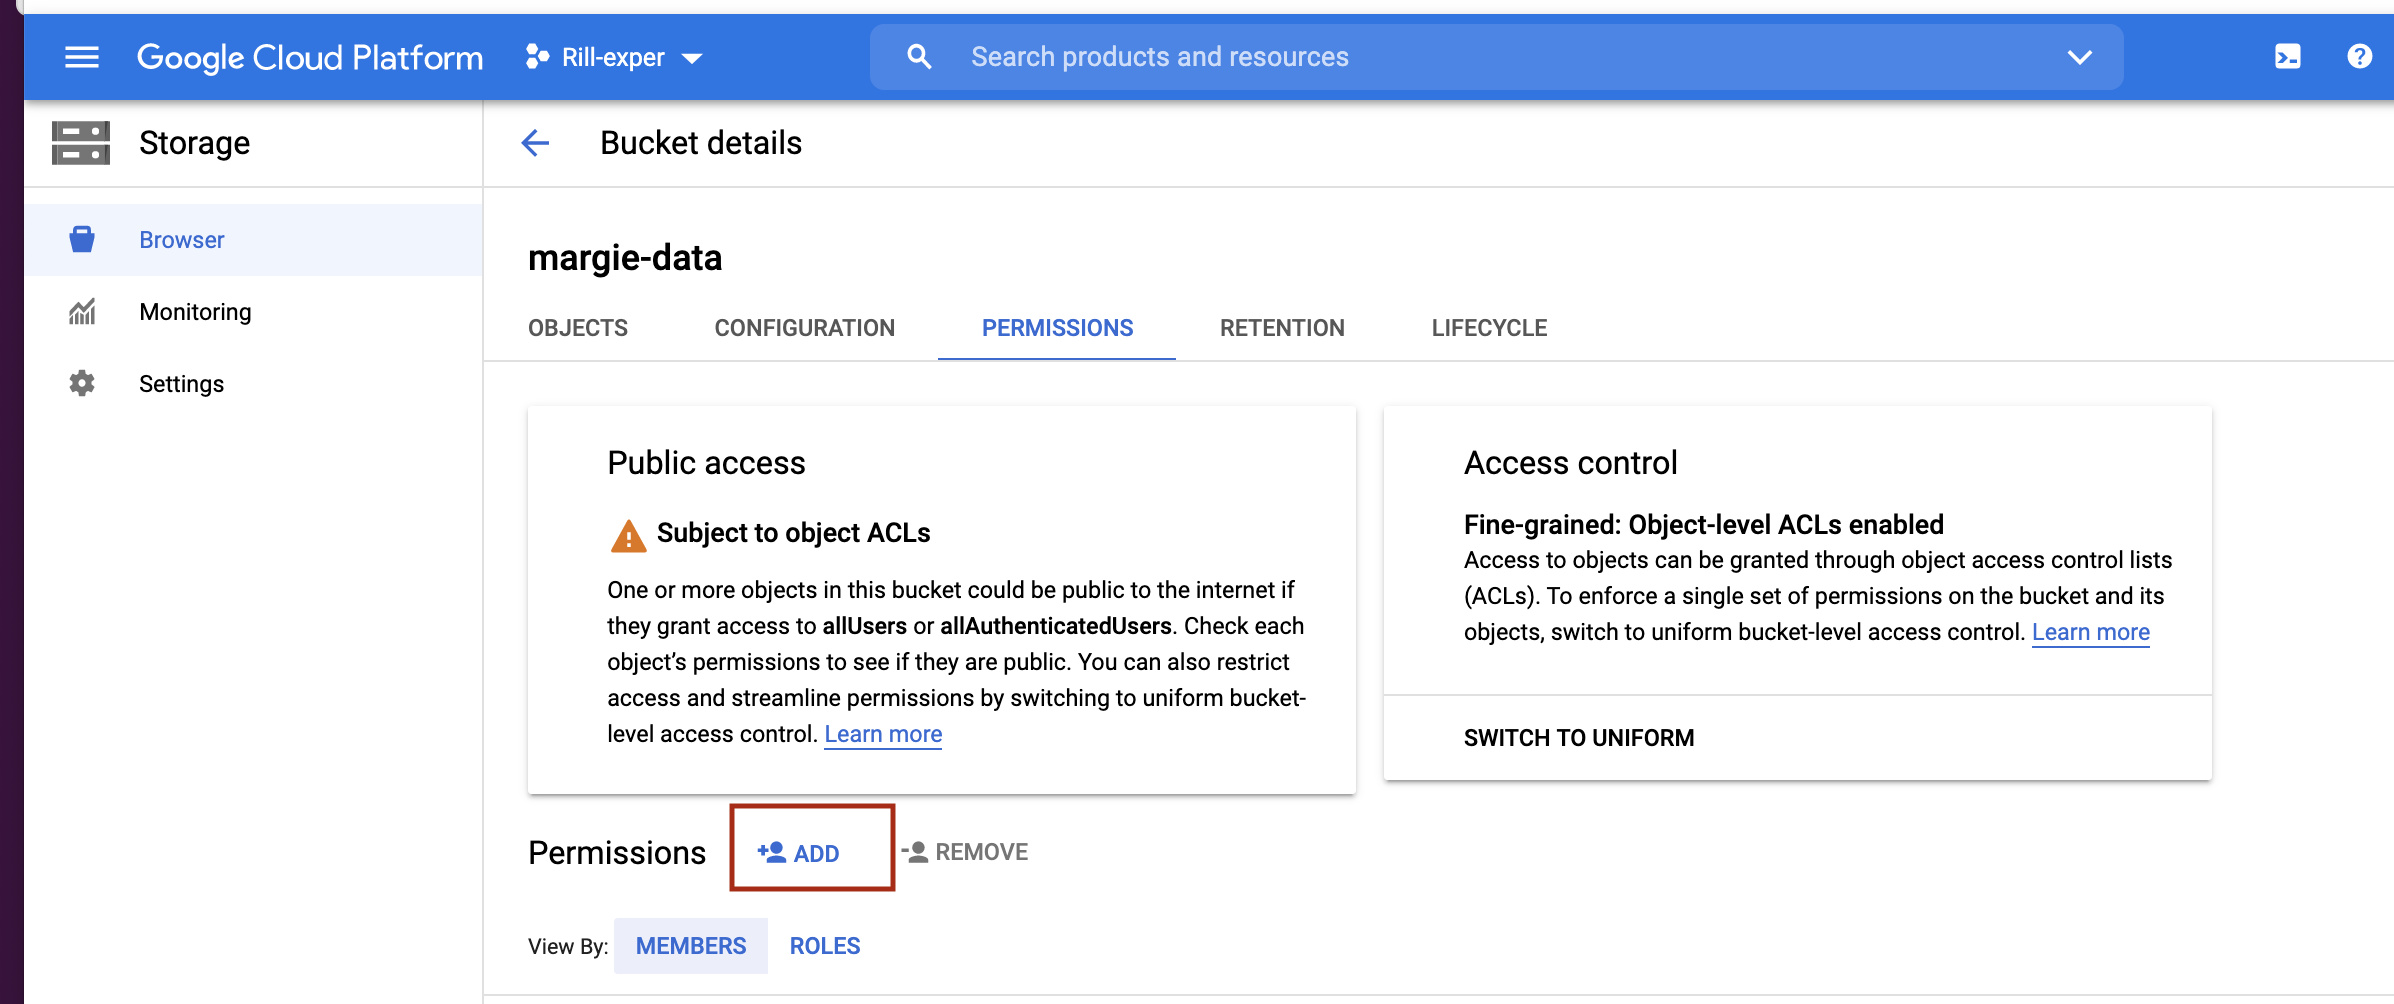Screen dimensions: 2394x1004
Task: Open Settings in the sidebar
Action: click(253, 384)
